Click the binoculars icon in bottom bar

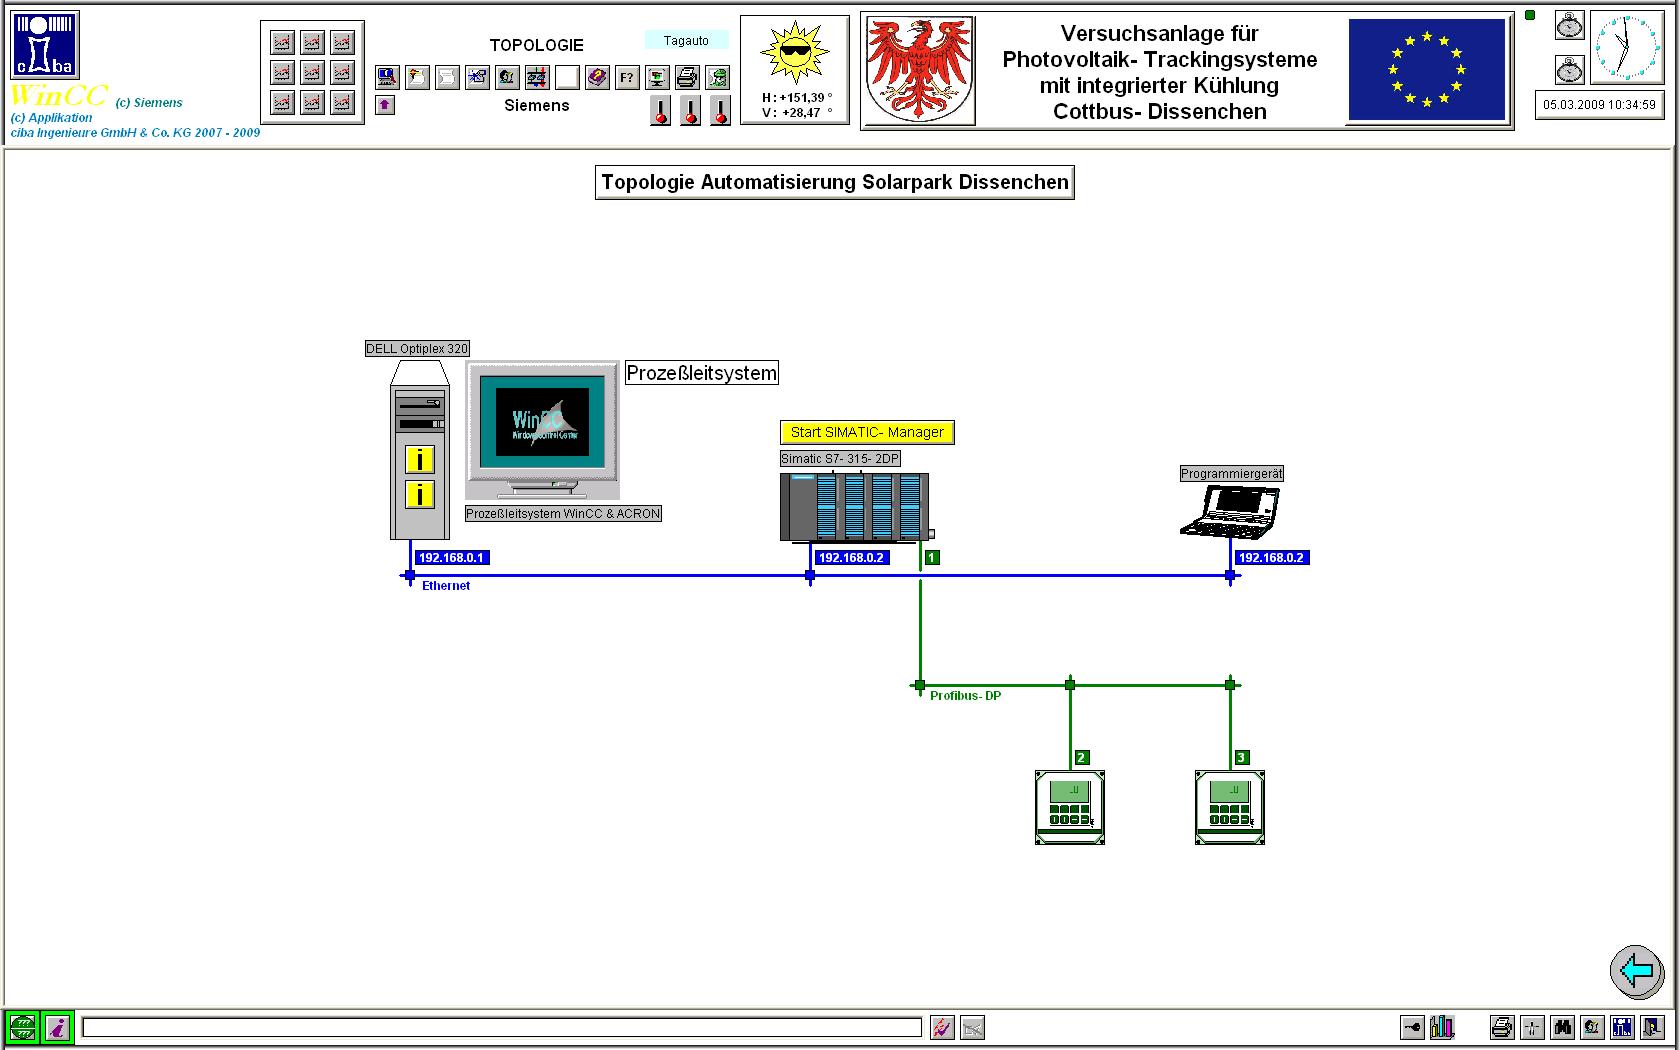(1562, 1027)
